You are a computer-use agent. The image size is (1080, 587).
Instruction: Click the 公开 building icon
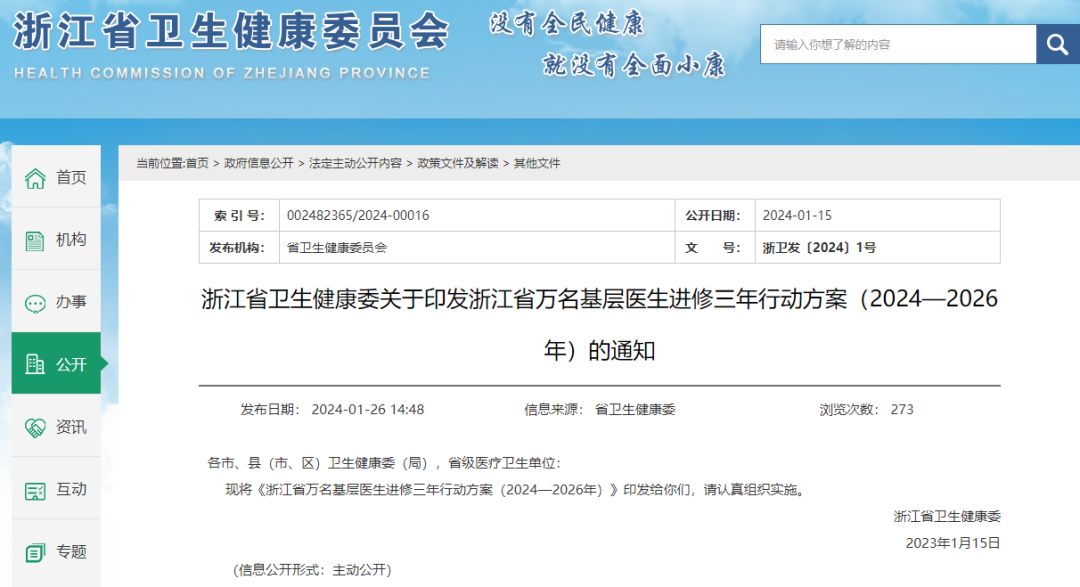tap(35, 364)
